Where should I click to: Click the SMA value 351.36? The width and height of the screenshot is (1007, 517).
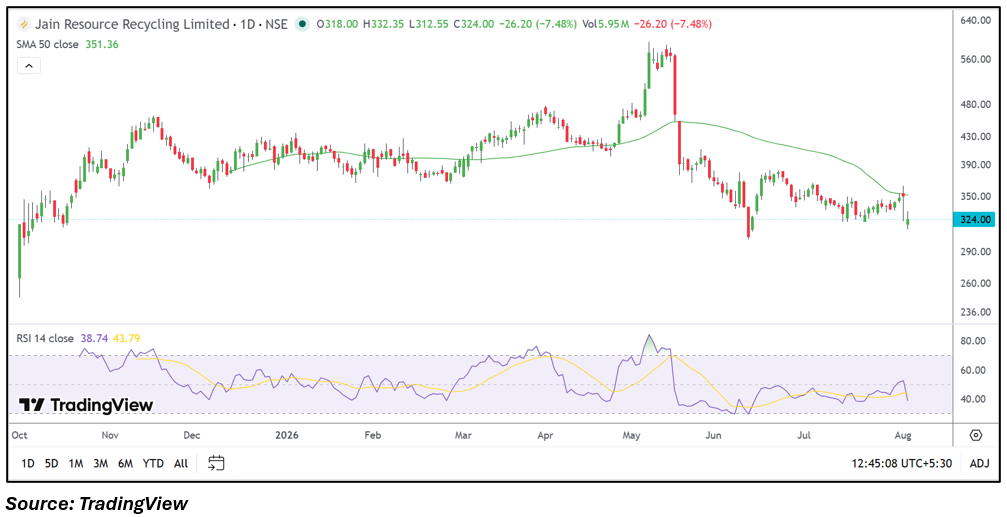pyautogui.click(x=102, y=44)
